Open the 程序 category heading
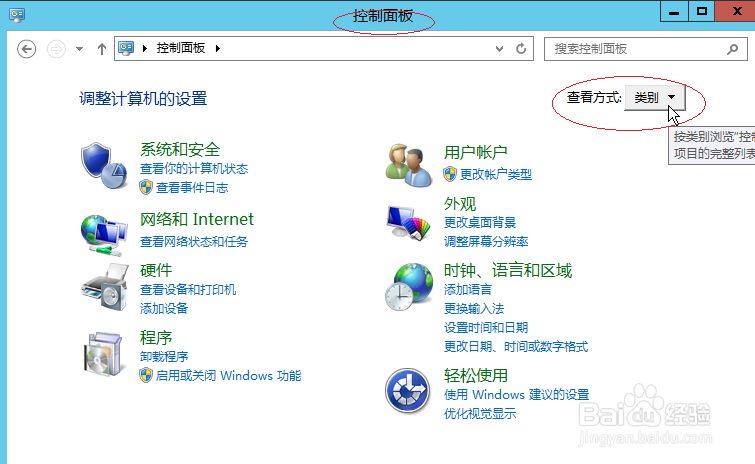 coord(156,337)
